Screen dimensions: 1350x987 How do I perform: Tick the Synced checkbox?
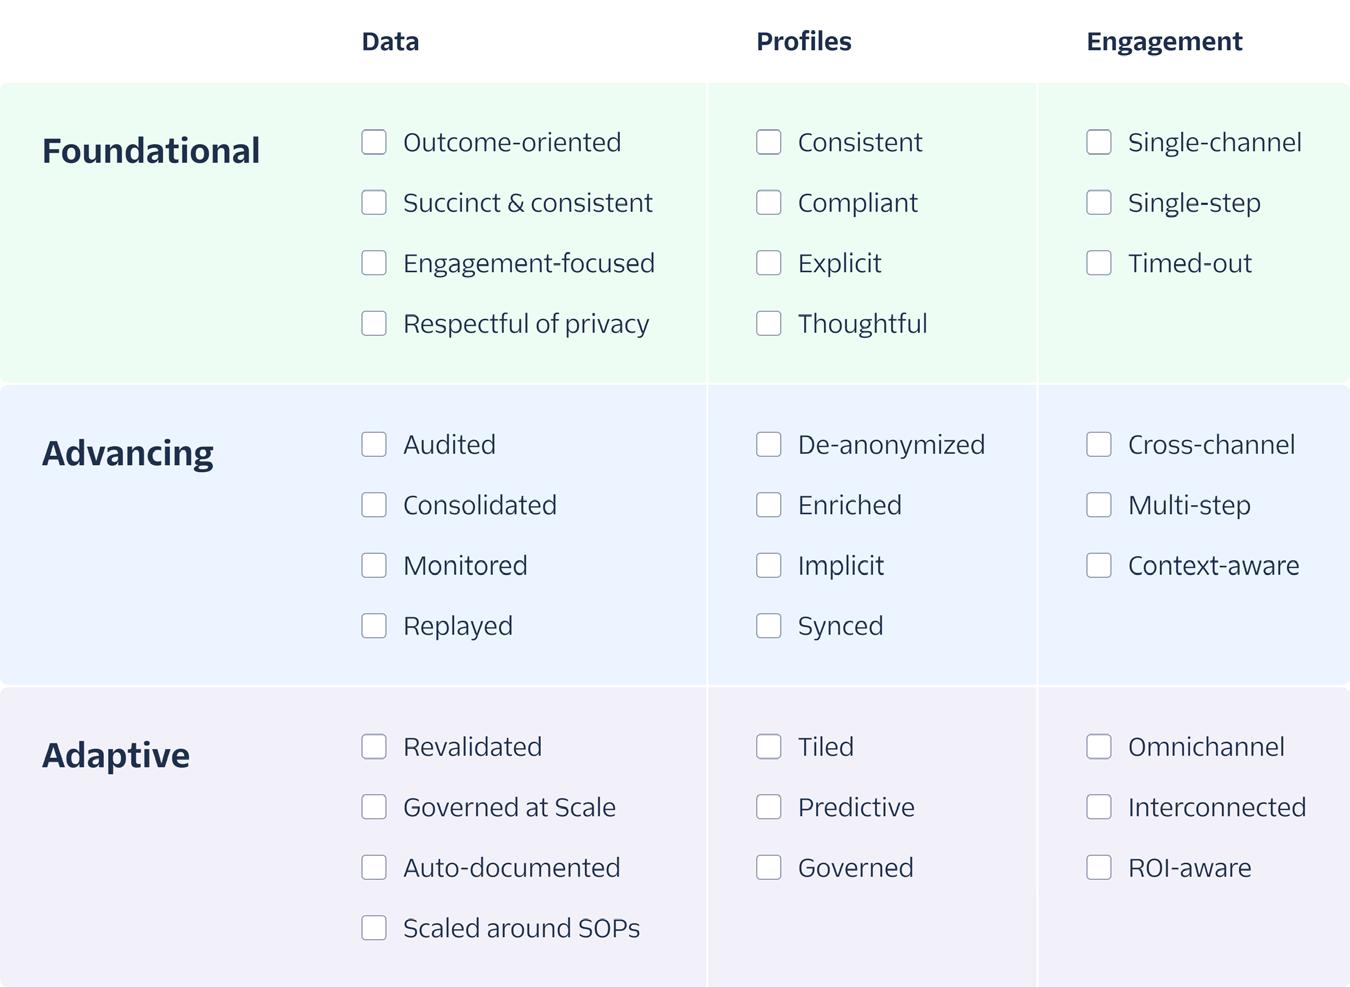(x=769, y=625)
